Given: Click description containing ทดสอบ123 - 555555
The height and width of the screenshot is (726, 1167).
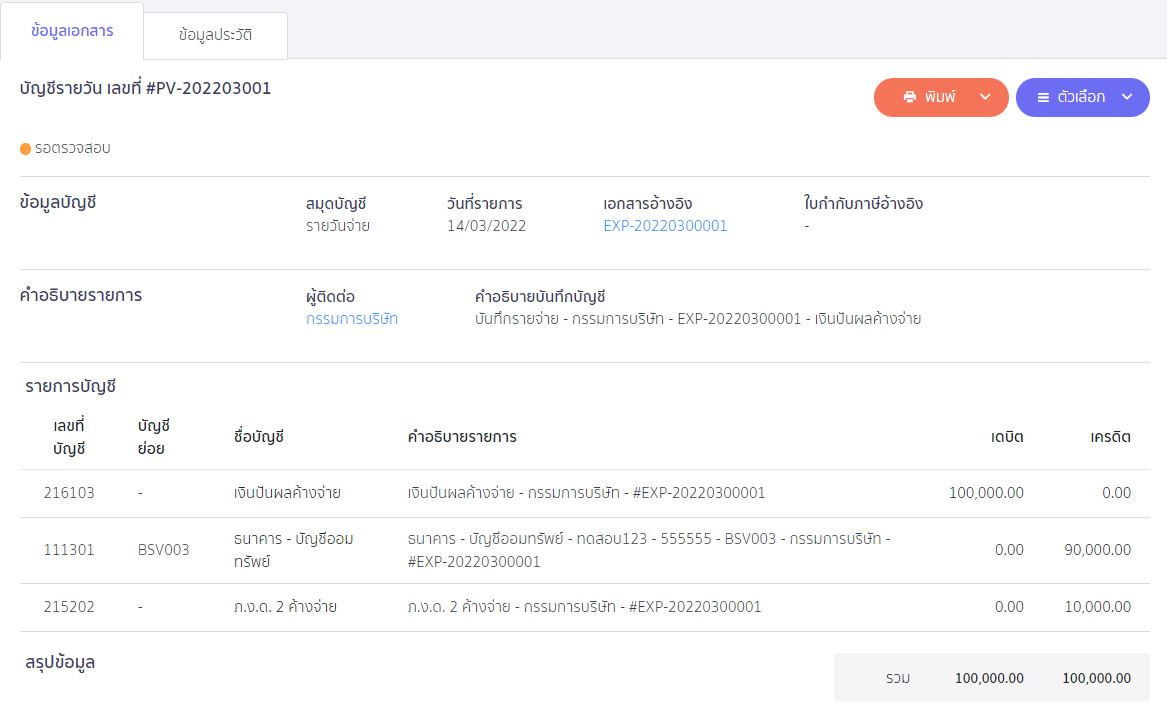Looking at the screenshot, I should [649, 550].
